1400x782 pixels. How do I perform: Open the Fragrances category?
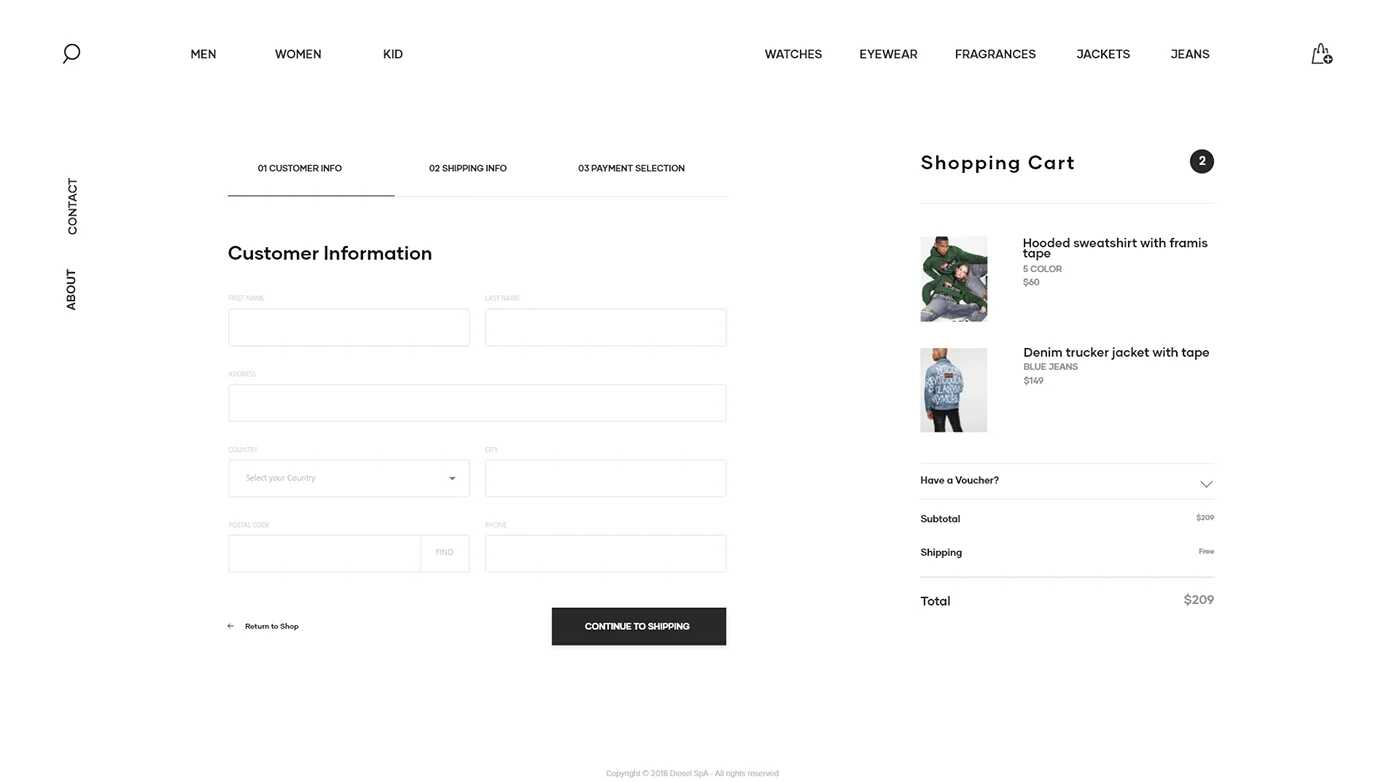pyautogui.click(x=995, y=54)
